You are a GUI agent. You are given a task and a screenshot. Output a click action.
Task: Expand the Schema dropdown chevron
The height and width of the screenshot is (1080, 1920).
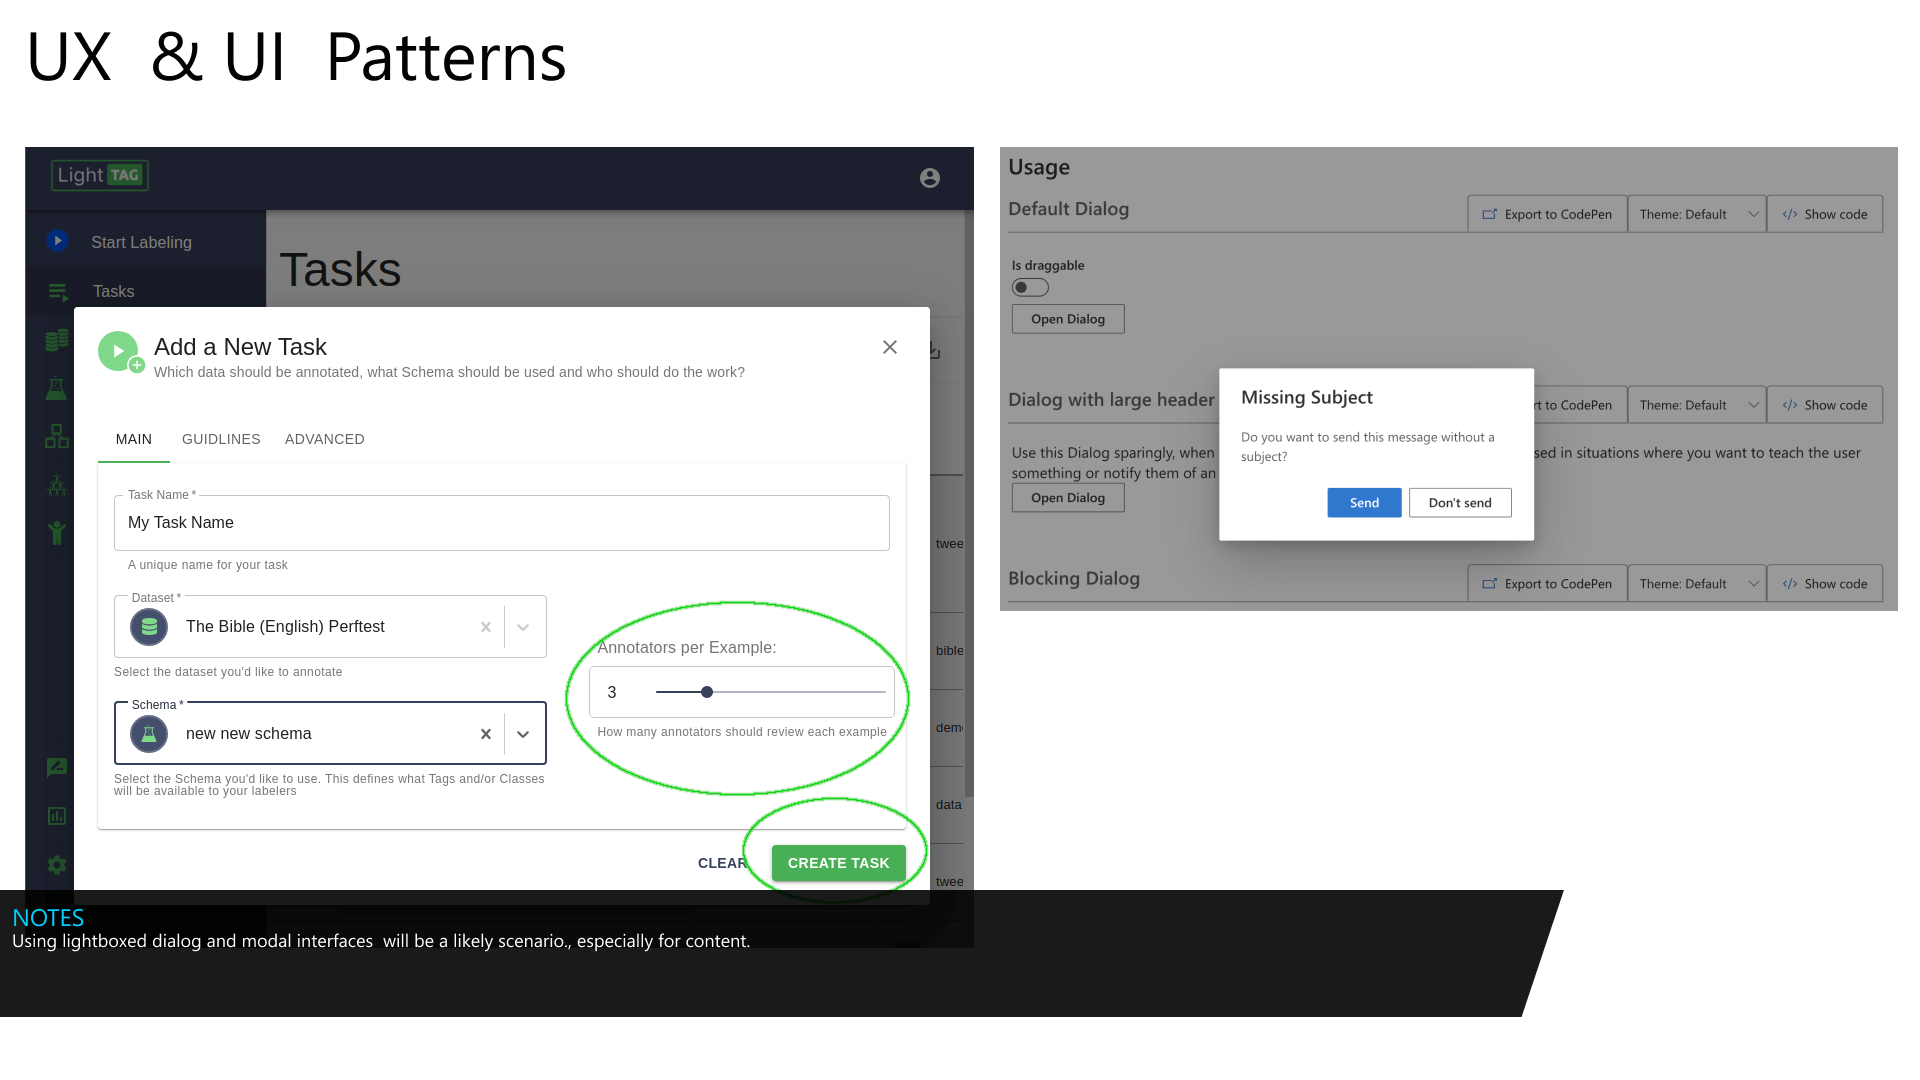point(523,734)
